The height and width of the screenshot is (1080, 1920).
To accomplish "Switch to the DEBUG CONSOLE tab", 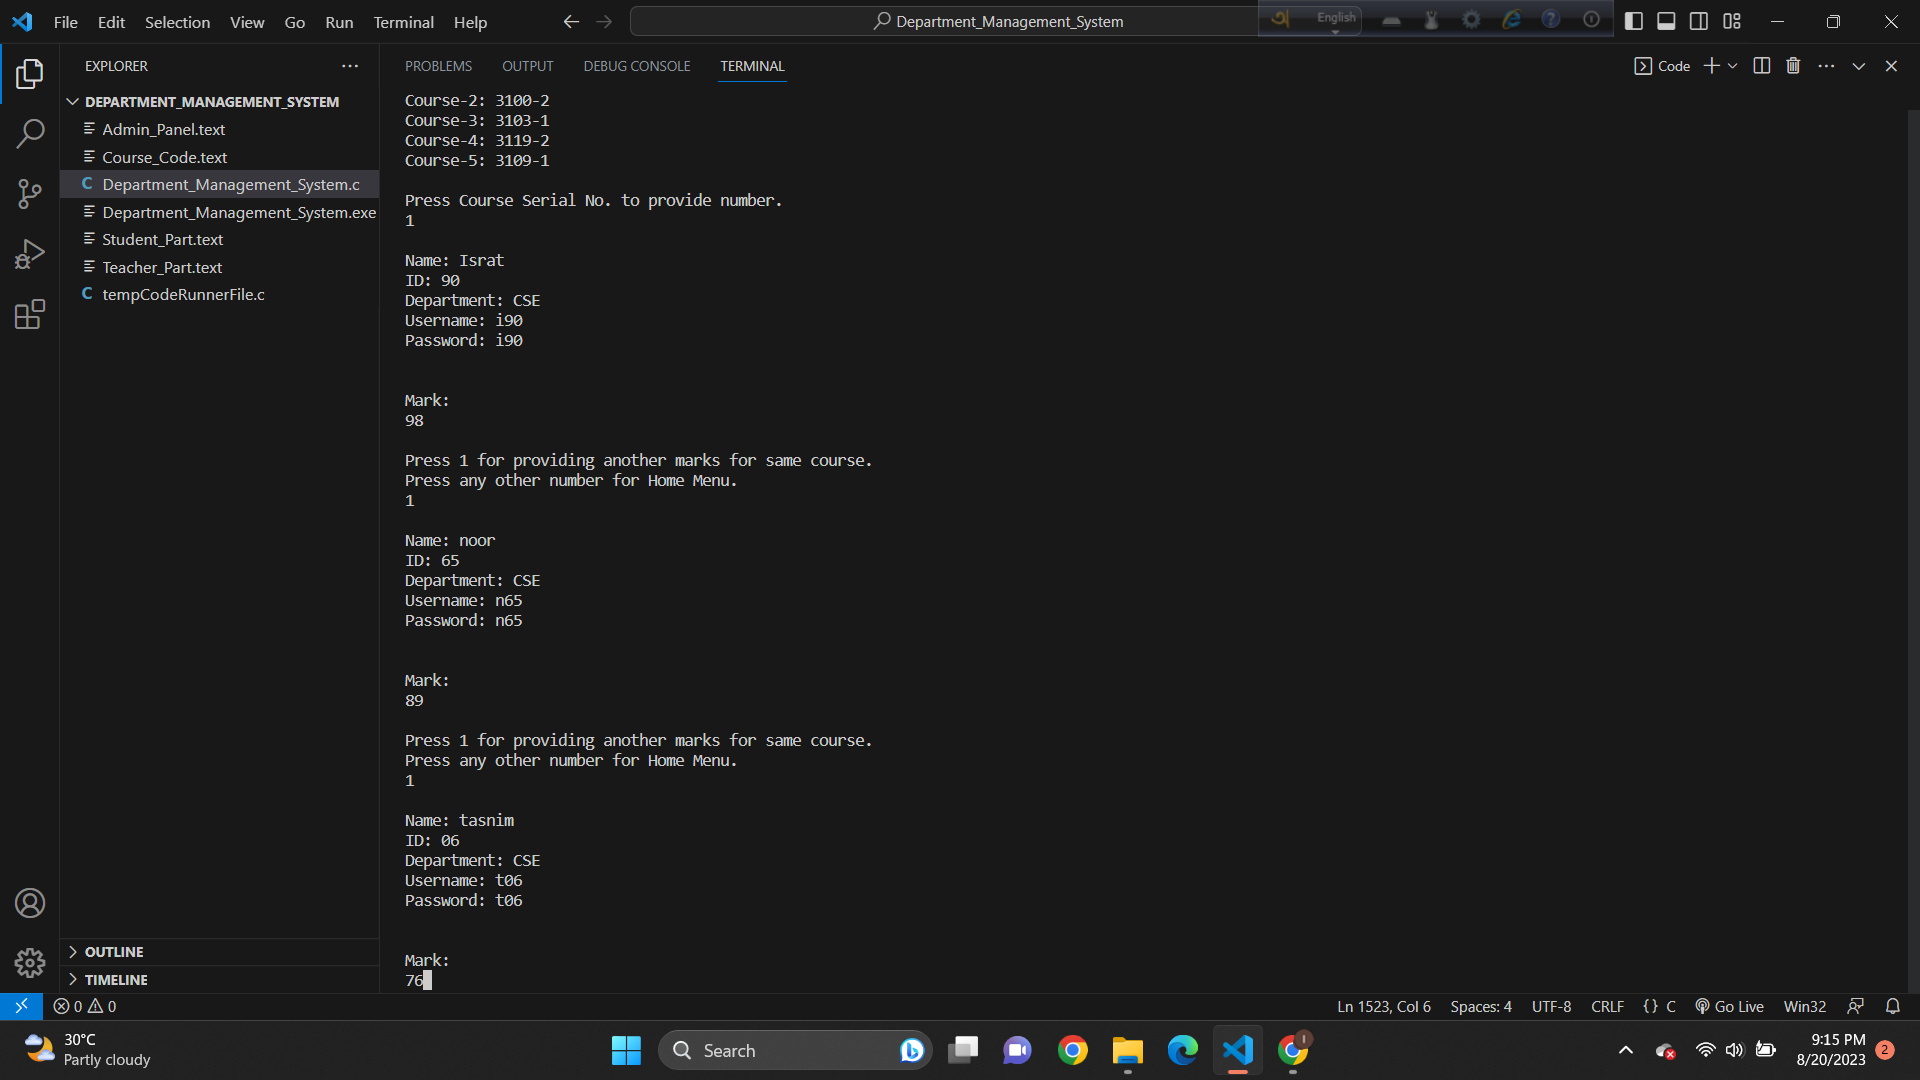I will pyautogui.click(x=636, y=66).
